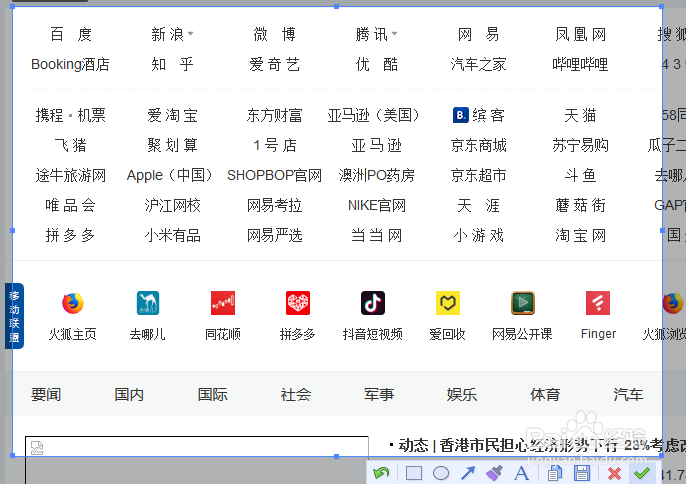
Task: Switch to the 体育 news tab
Action: click(545, 394)
